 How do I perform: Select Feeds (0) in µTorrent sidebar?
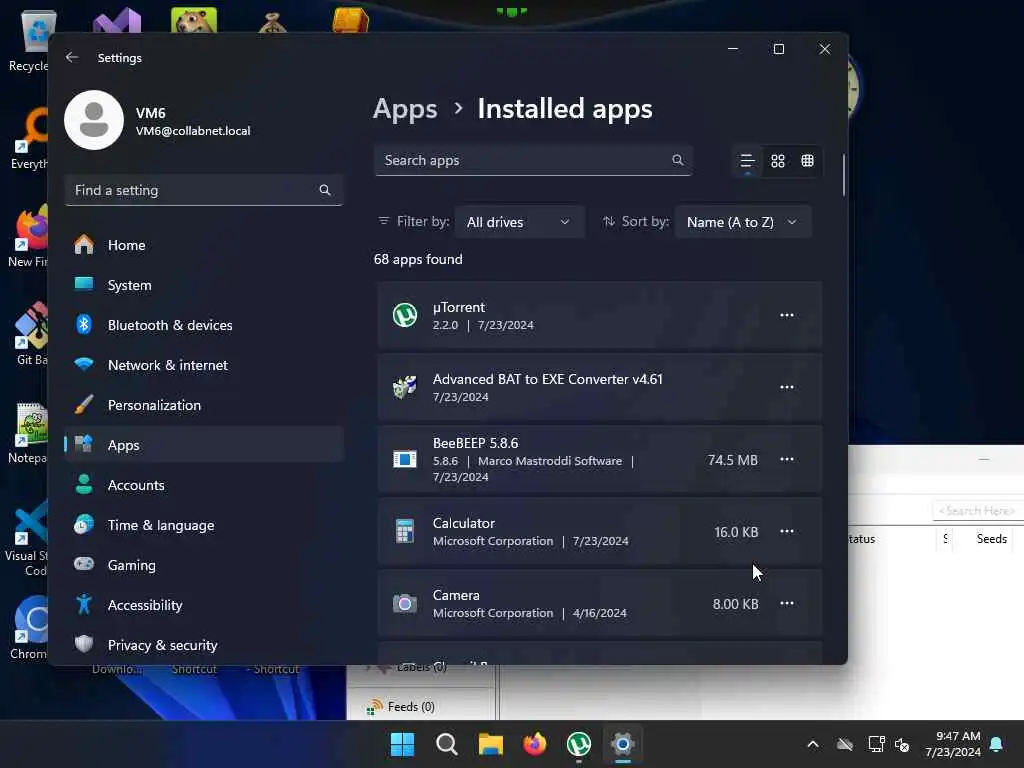[411, 707]
